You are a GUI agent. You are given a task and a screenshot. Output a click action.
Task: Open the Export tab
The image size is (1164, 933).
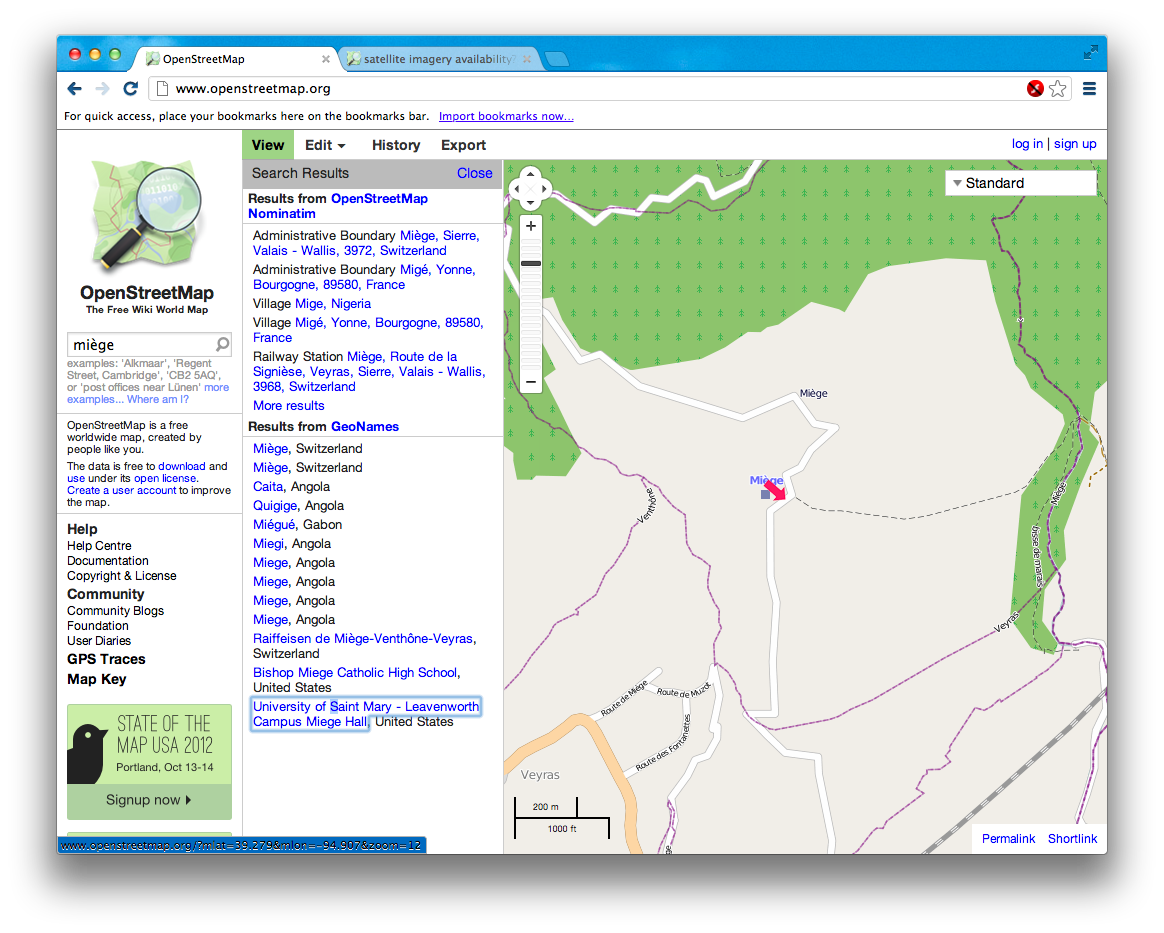click(463, 145)
